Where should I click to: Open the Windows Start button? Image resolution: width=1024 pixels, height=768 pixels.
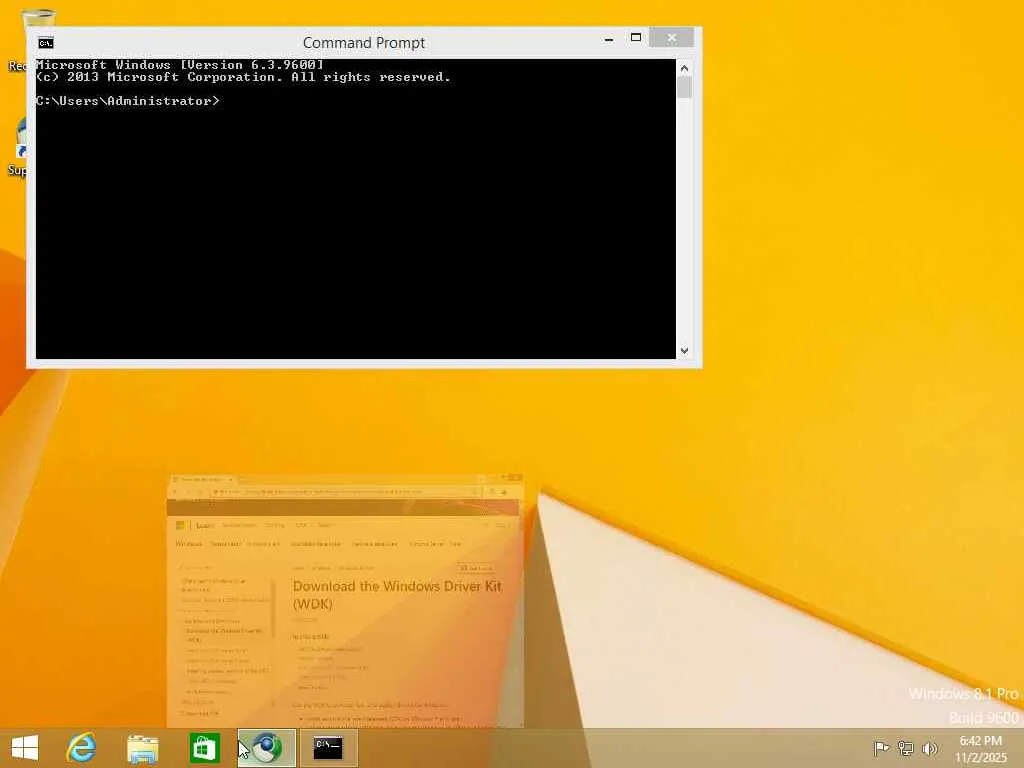[x=25, y=748]
